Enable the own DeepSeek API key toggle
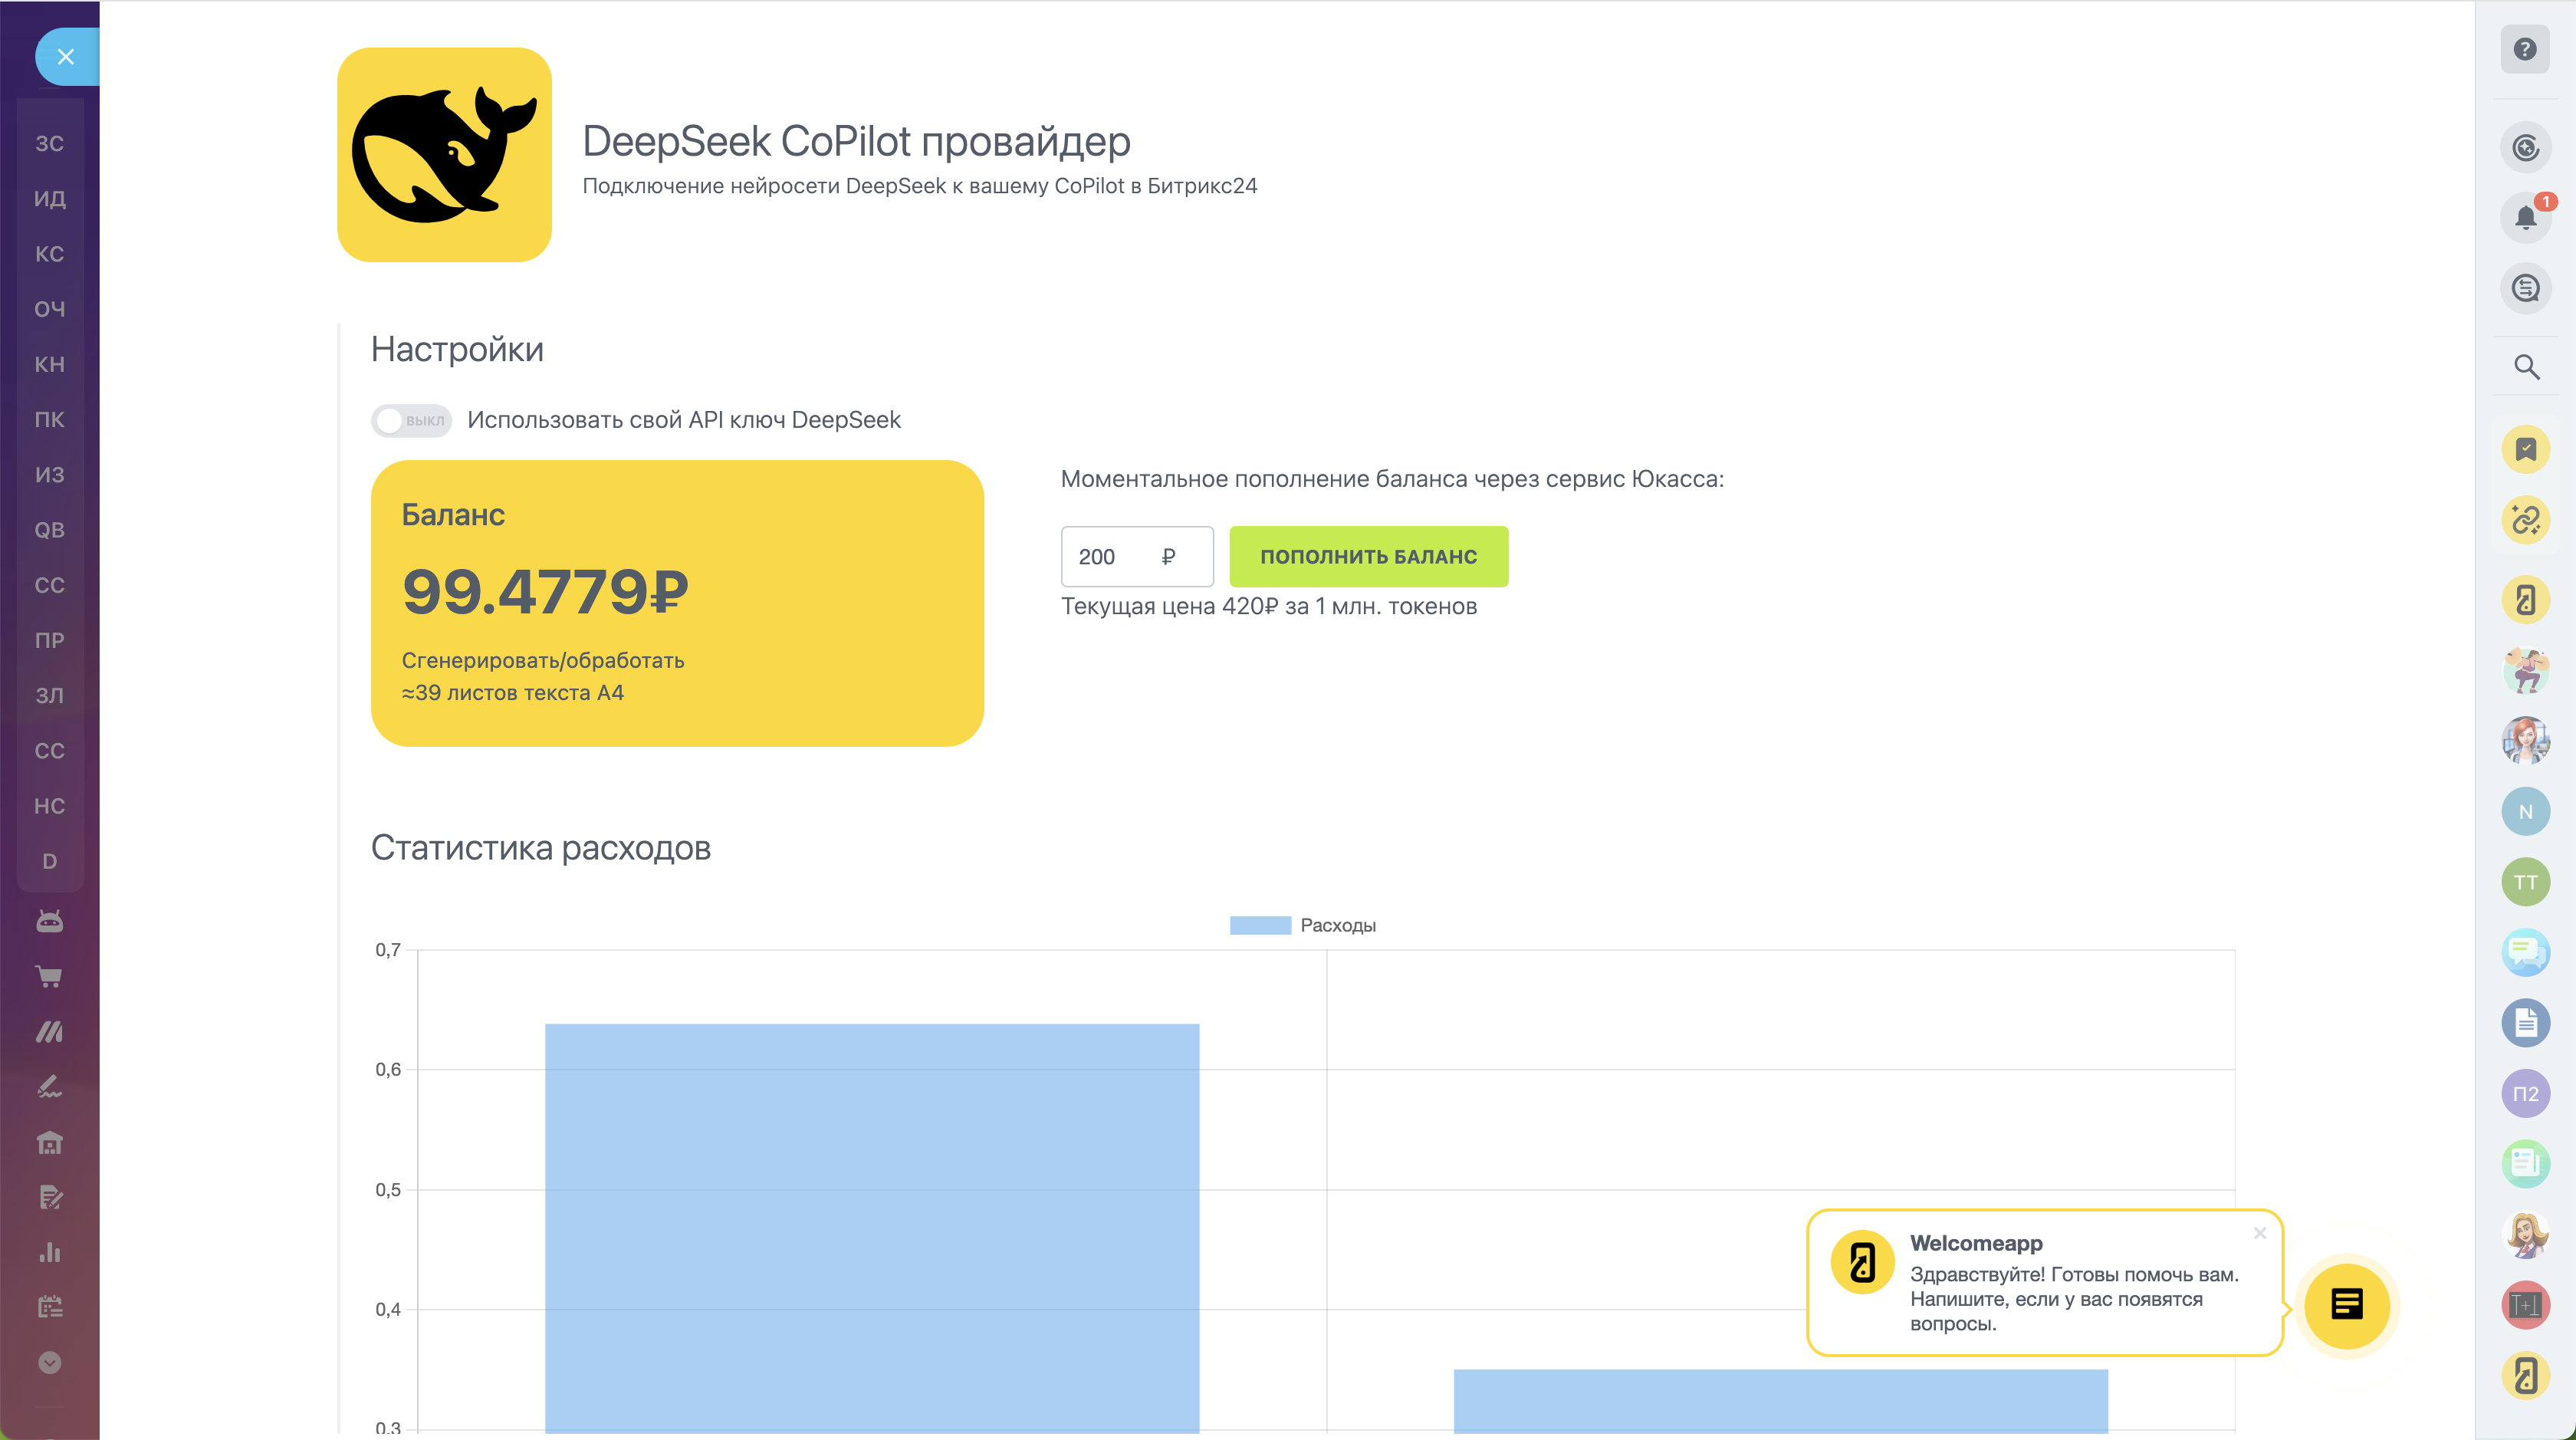 click(411, 420)
